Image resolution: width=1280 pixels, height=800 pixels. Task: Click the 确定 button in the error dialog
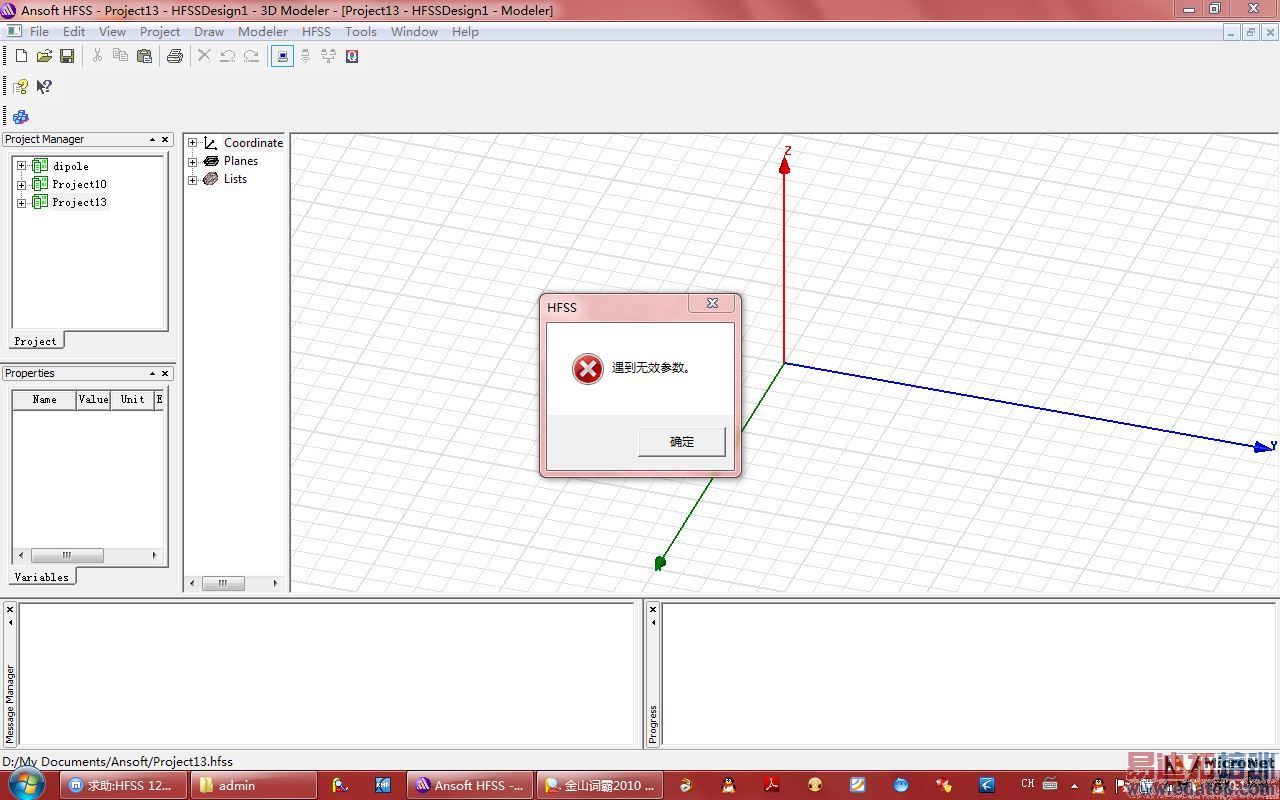click(681, 442)
